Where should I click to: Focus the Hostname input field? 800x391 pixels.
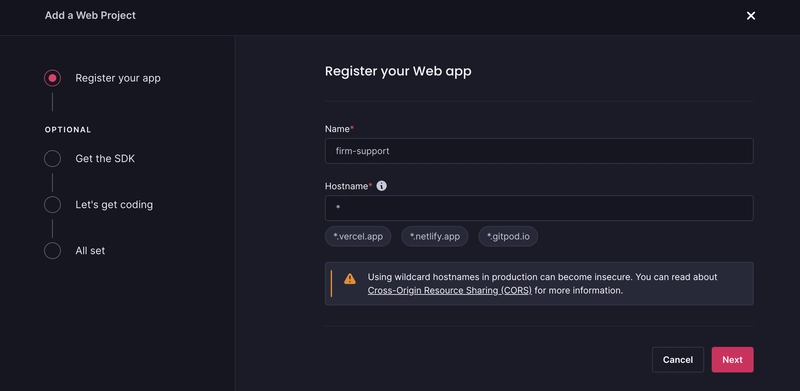point(539,208)
